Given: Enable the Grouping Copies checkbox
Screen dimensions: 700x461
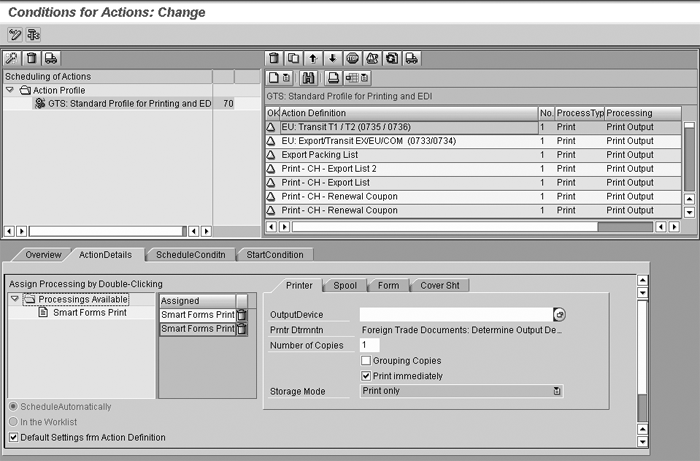Looking at the screenshot, I should point(366,360).
